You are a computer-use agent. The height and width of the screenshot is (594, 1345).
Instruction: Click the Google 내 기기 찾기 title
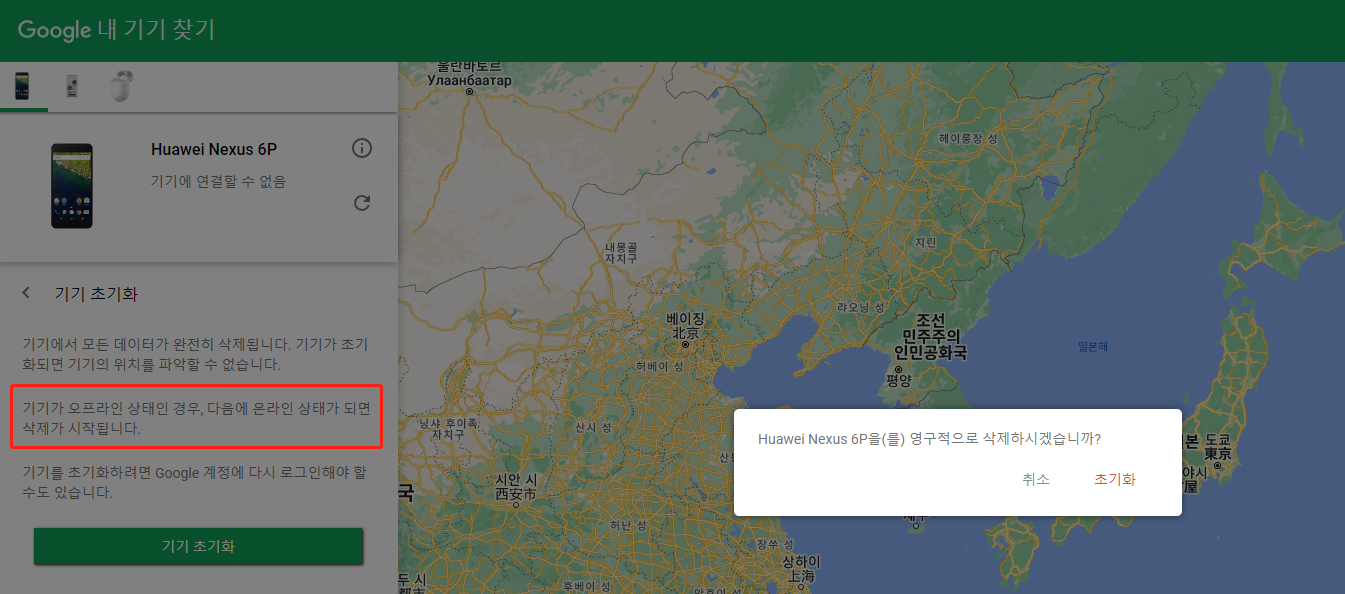pyautogui.click(x=116, y=30)
